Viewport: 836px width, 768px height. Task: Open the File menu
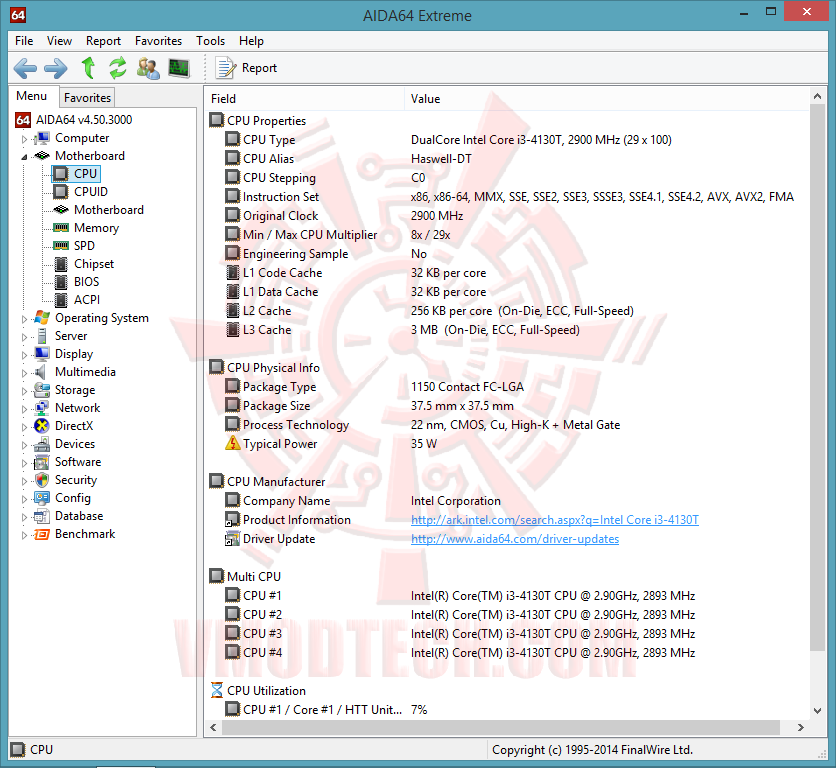24,41
